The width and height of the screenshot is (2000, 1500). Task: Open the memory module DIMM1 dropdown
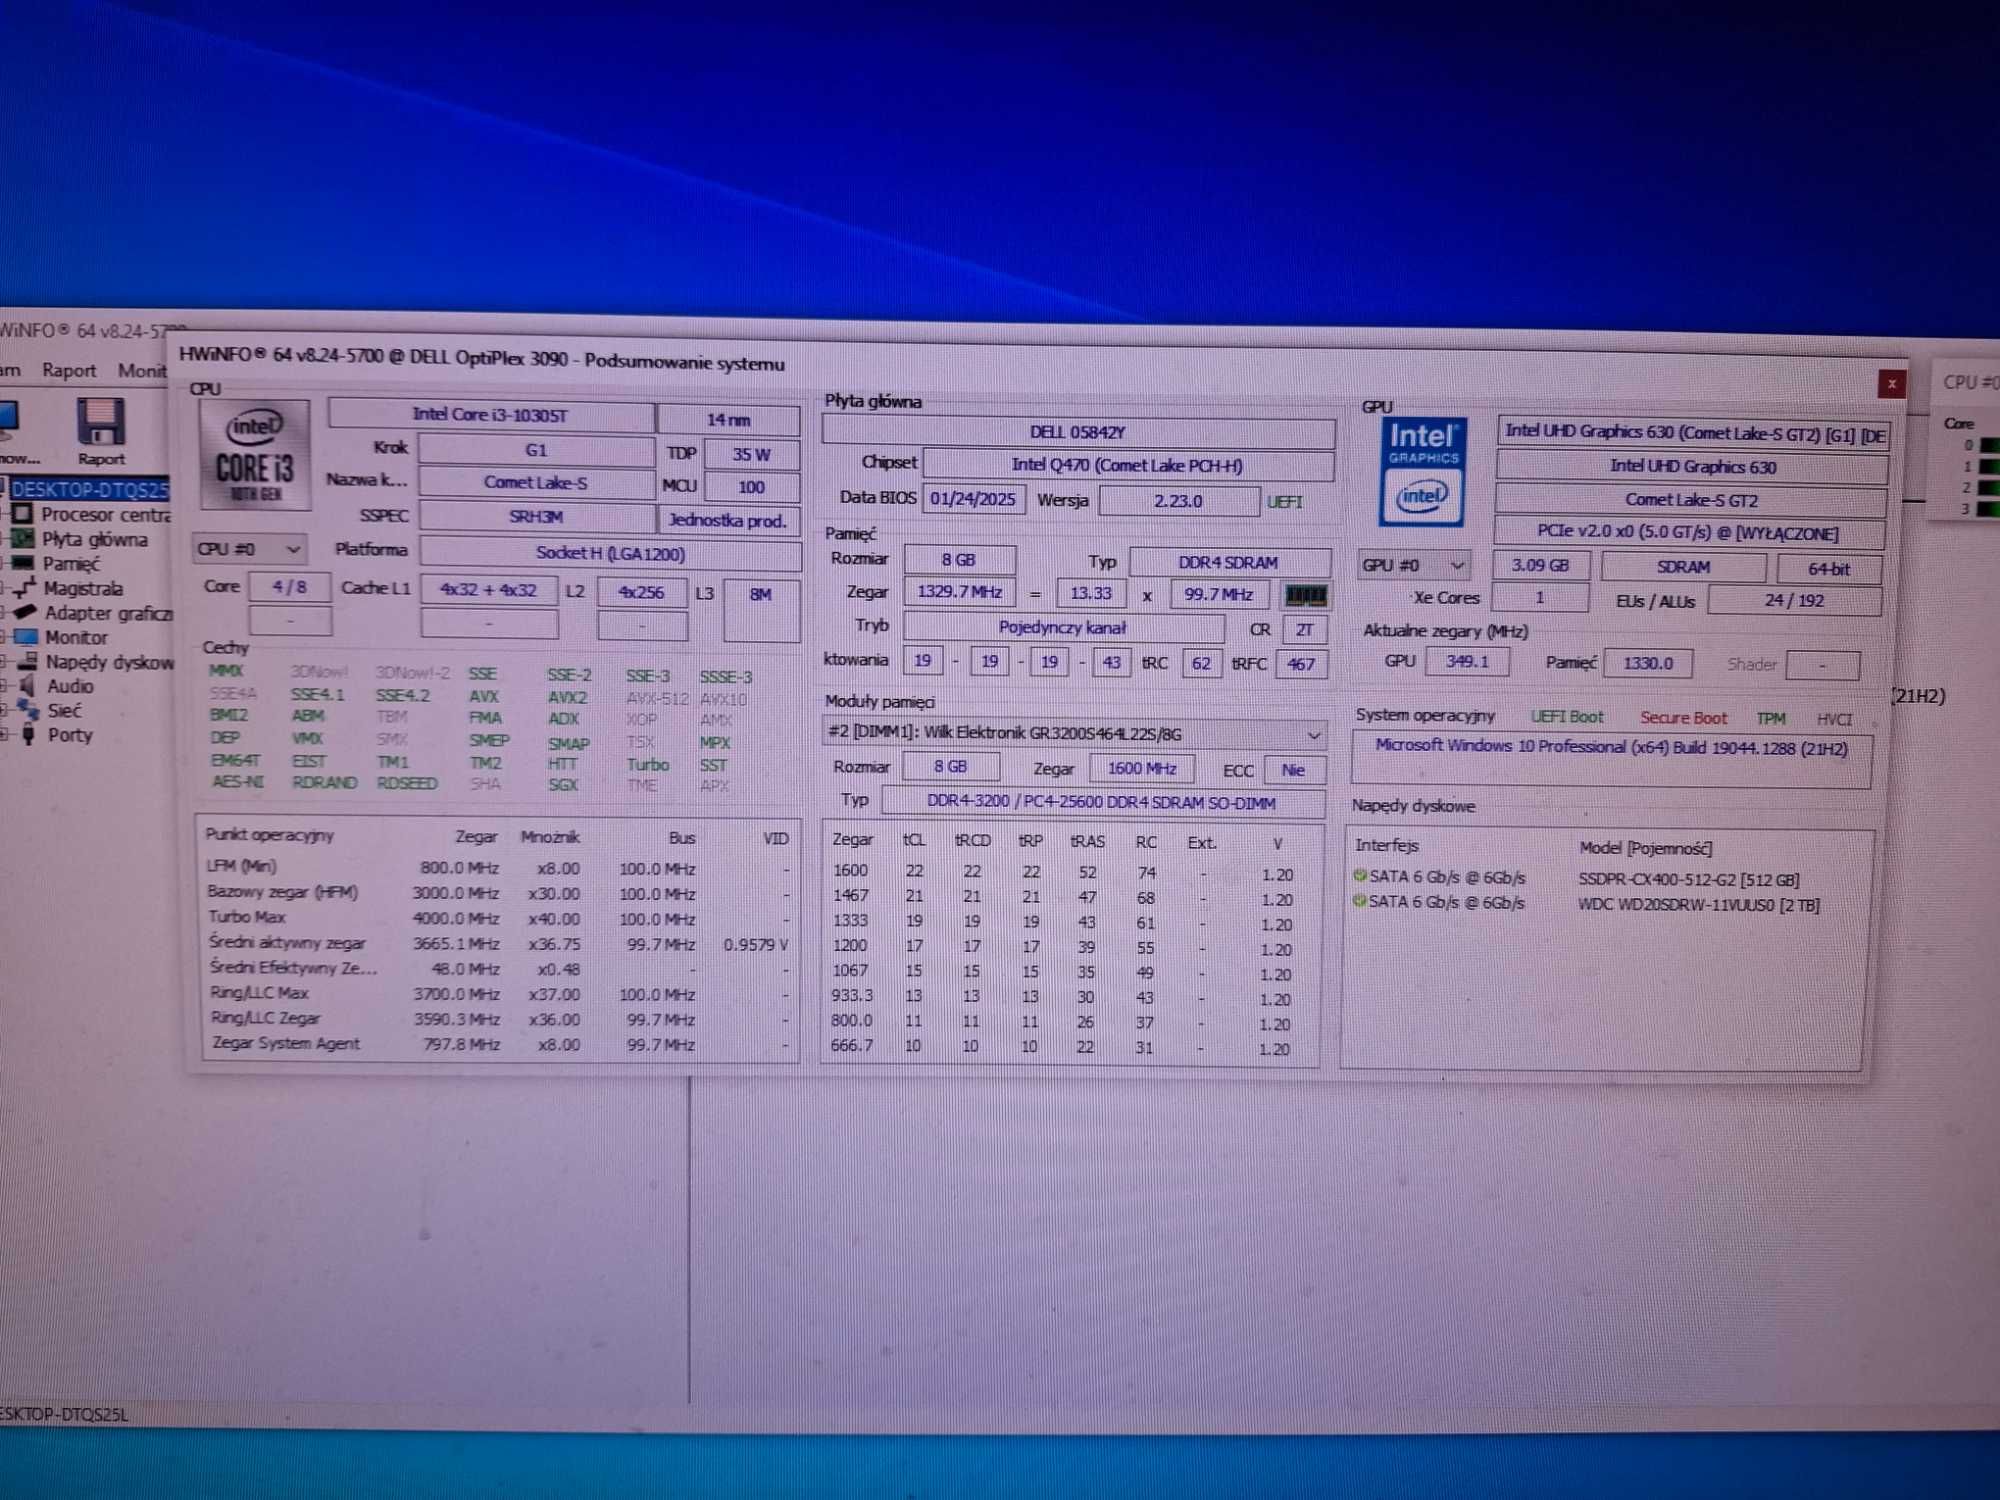click(x=1074, y=733)
